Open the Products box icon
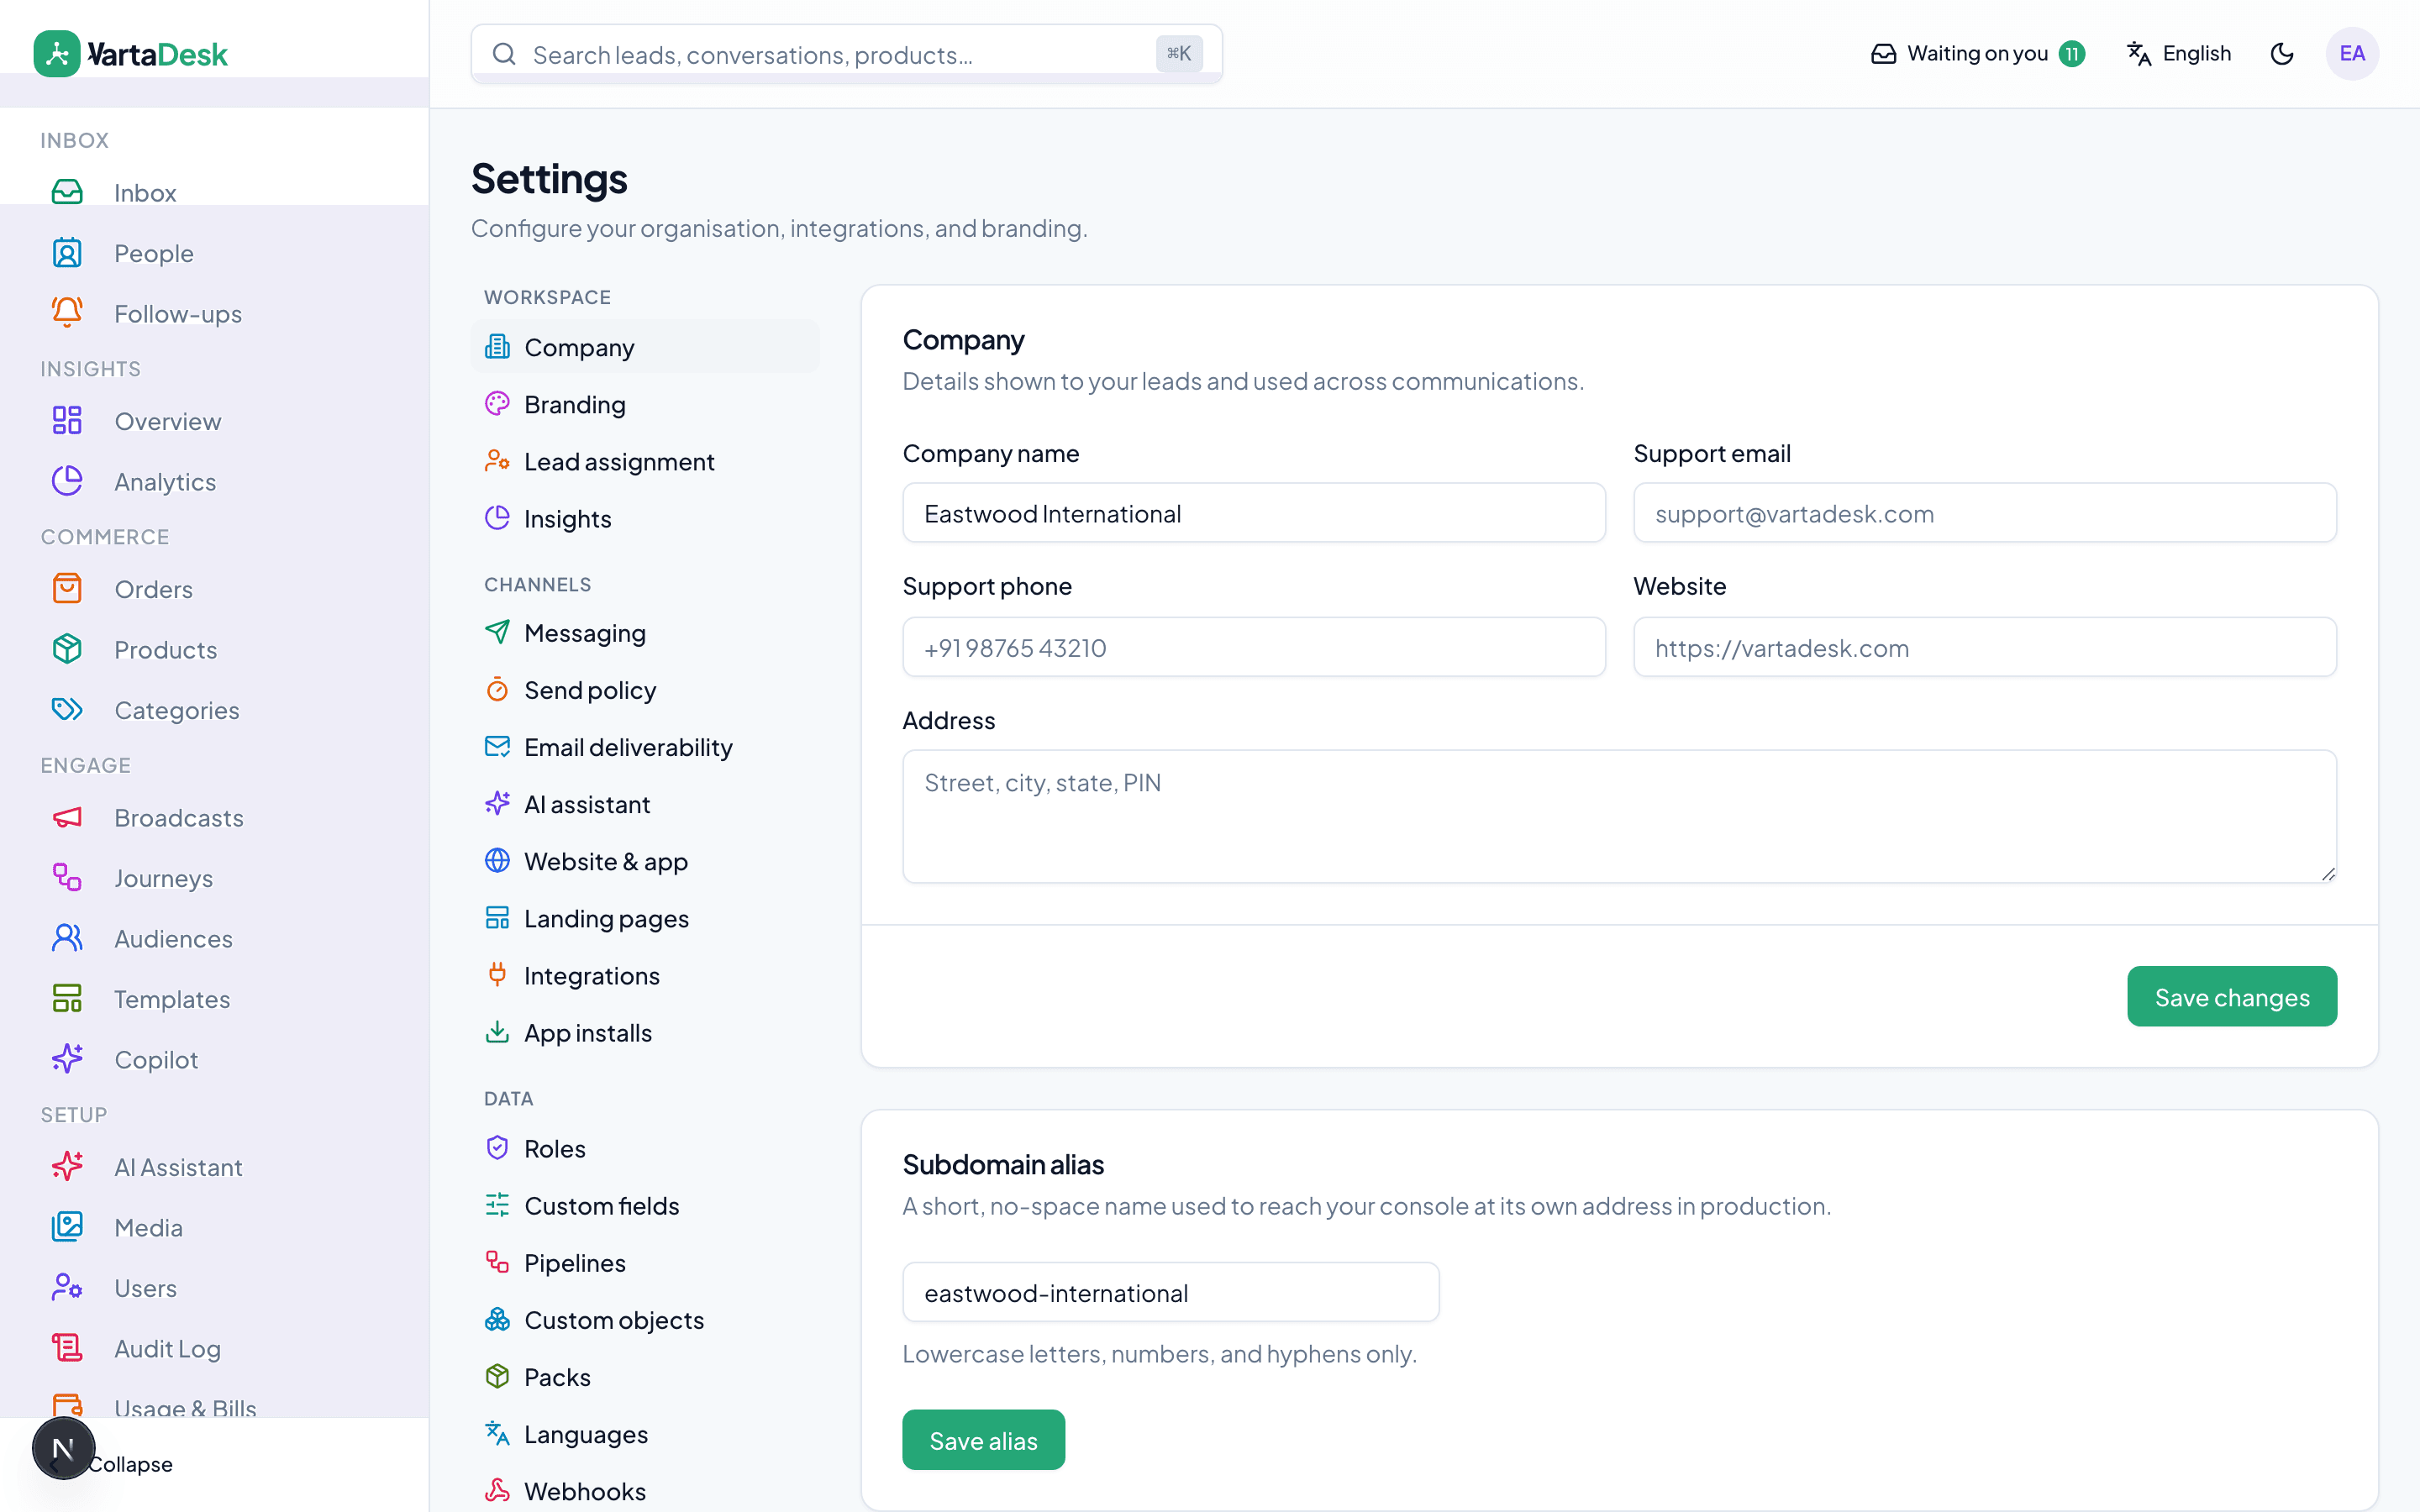 coord(67,649)
